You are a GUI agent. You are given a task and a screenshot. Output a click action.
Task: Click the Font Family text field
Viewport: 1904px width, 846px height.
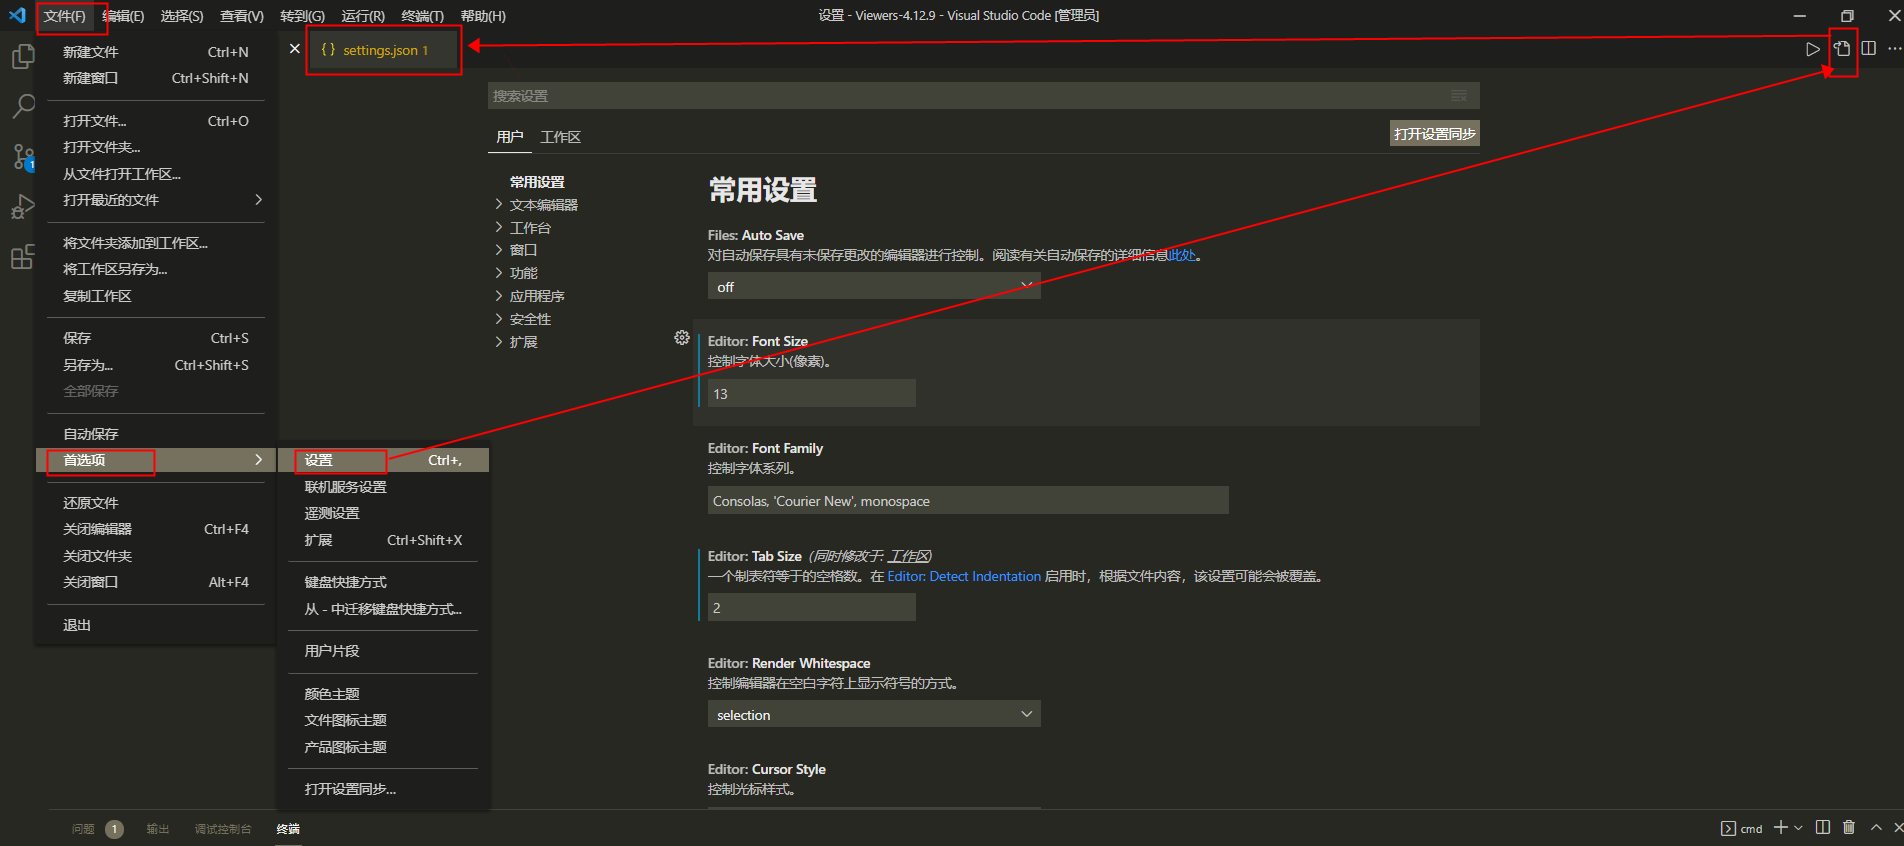click(x=968, y=500)
